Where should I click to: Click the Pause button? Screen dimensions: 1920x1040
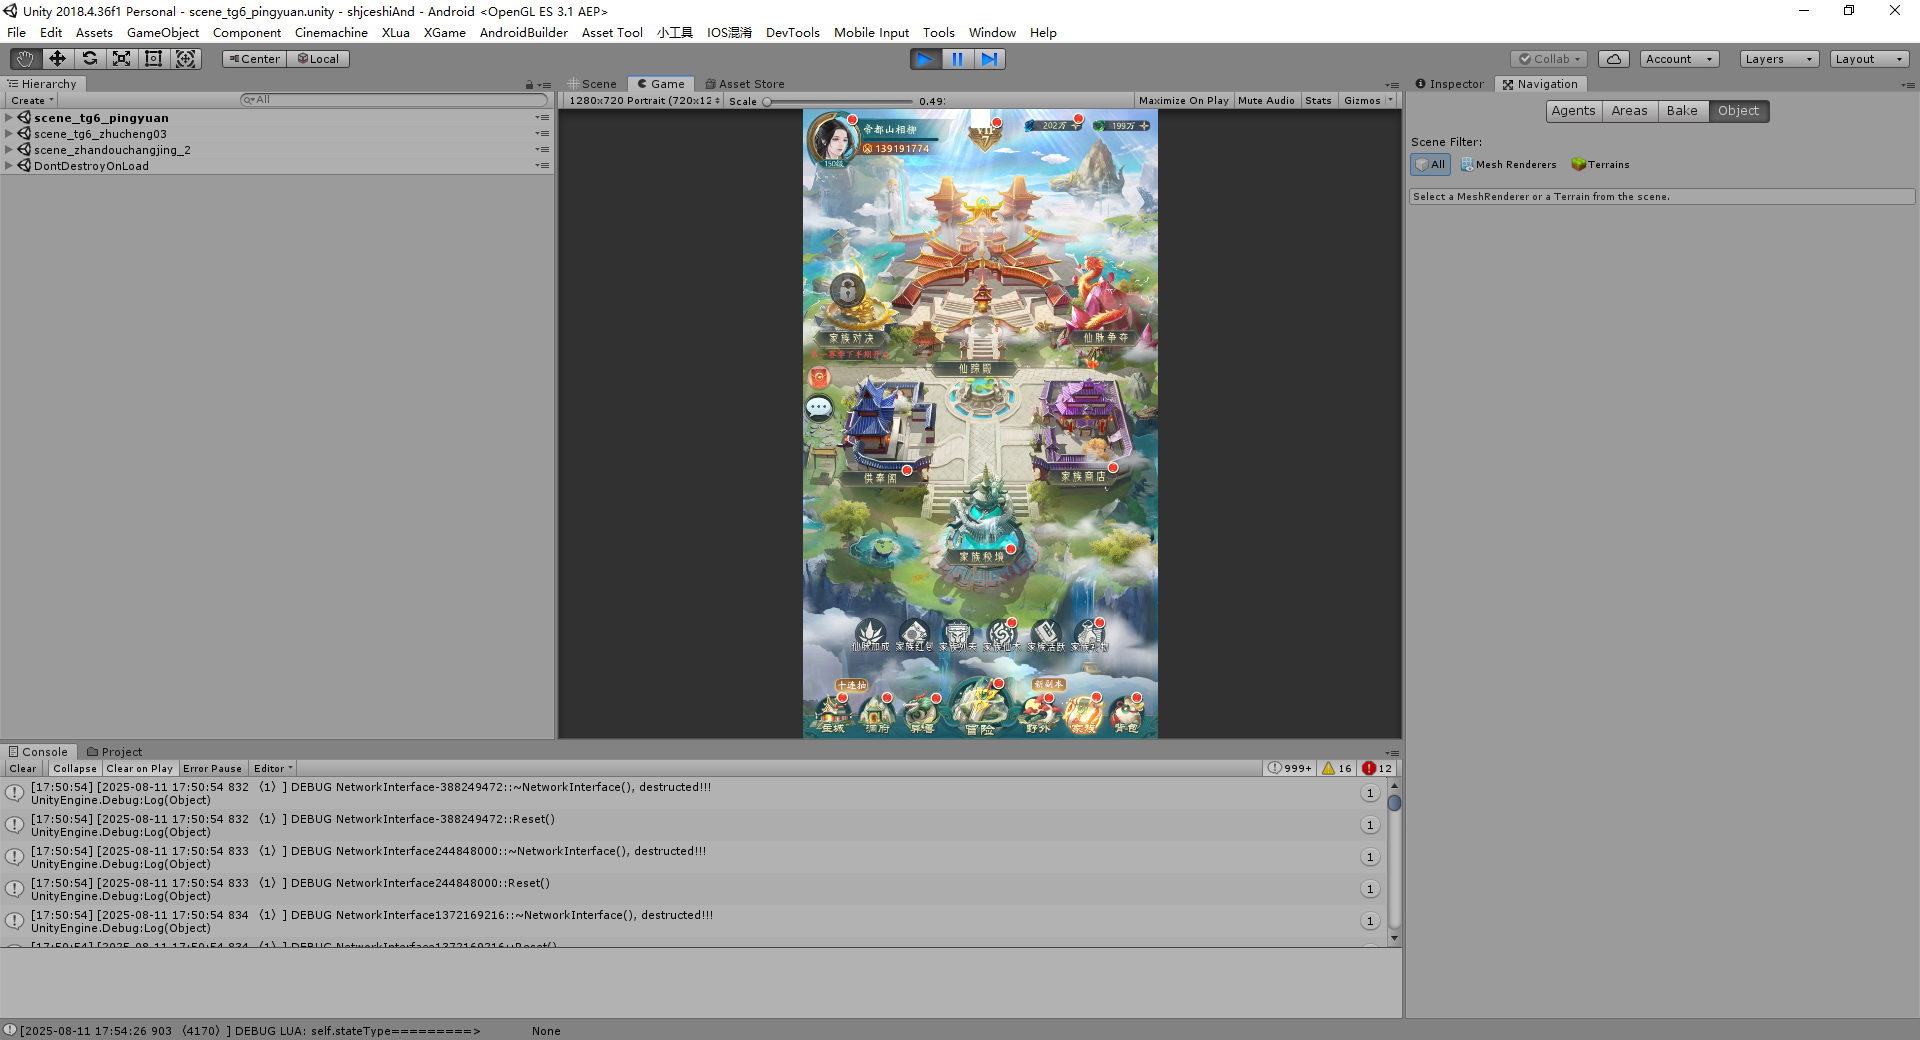[x=957, y=59]
